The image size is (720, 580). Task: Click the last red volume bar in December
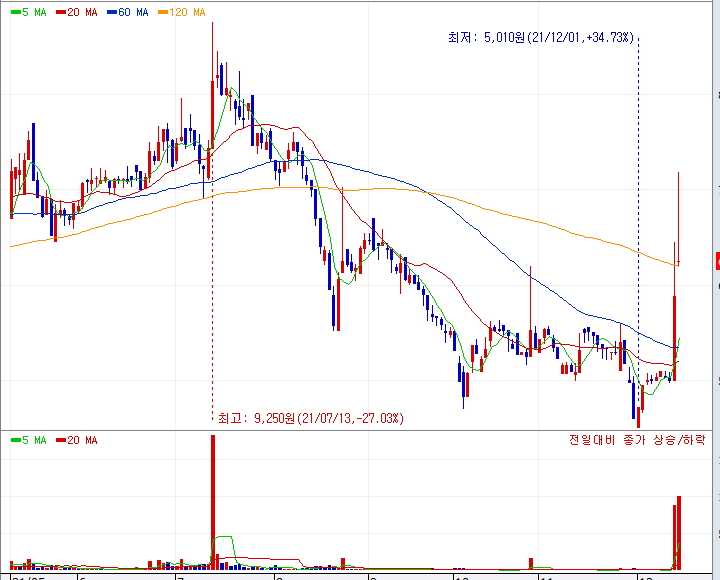pyautogui.click(x=679, y=533)
